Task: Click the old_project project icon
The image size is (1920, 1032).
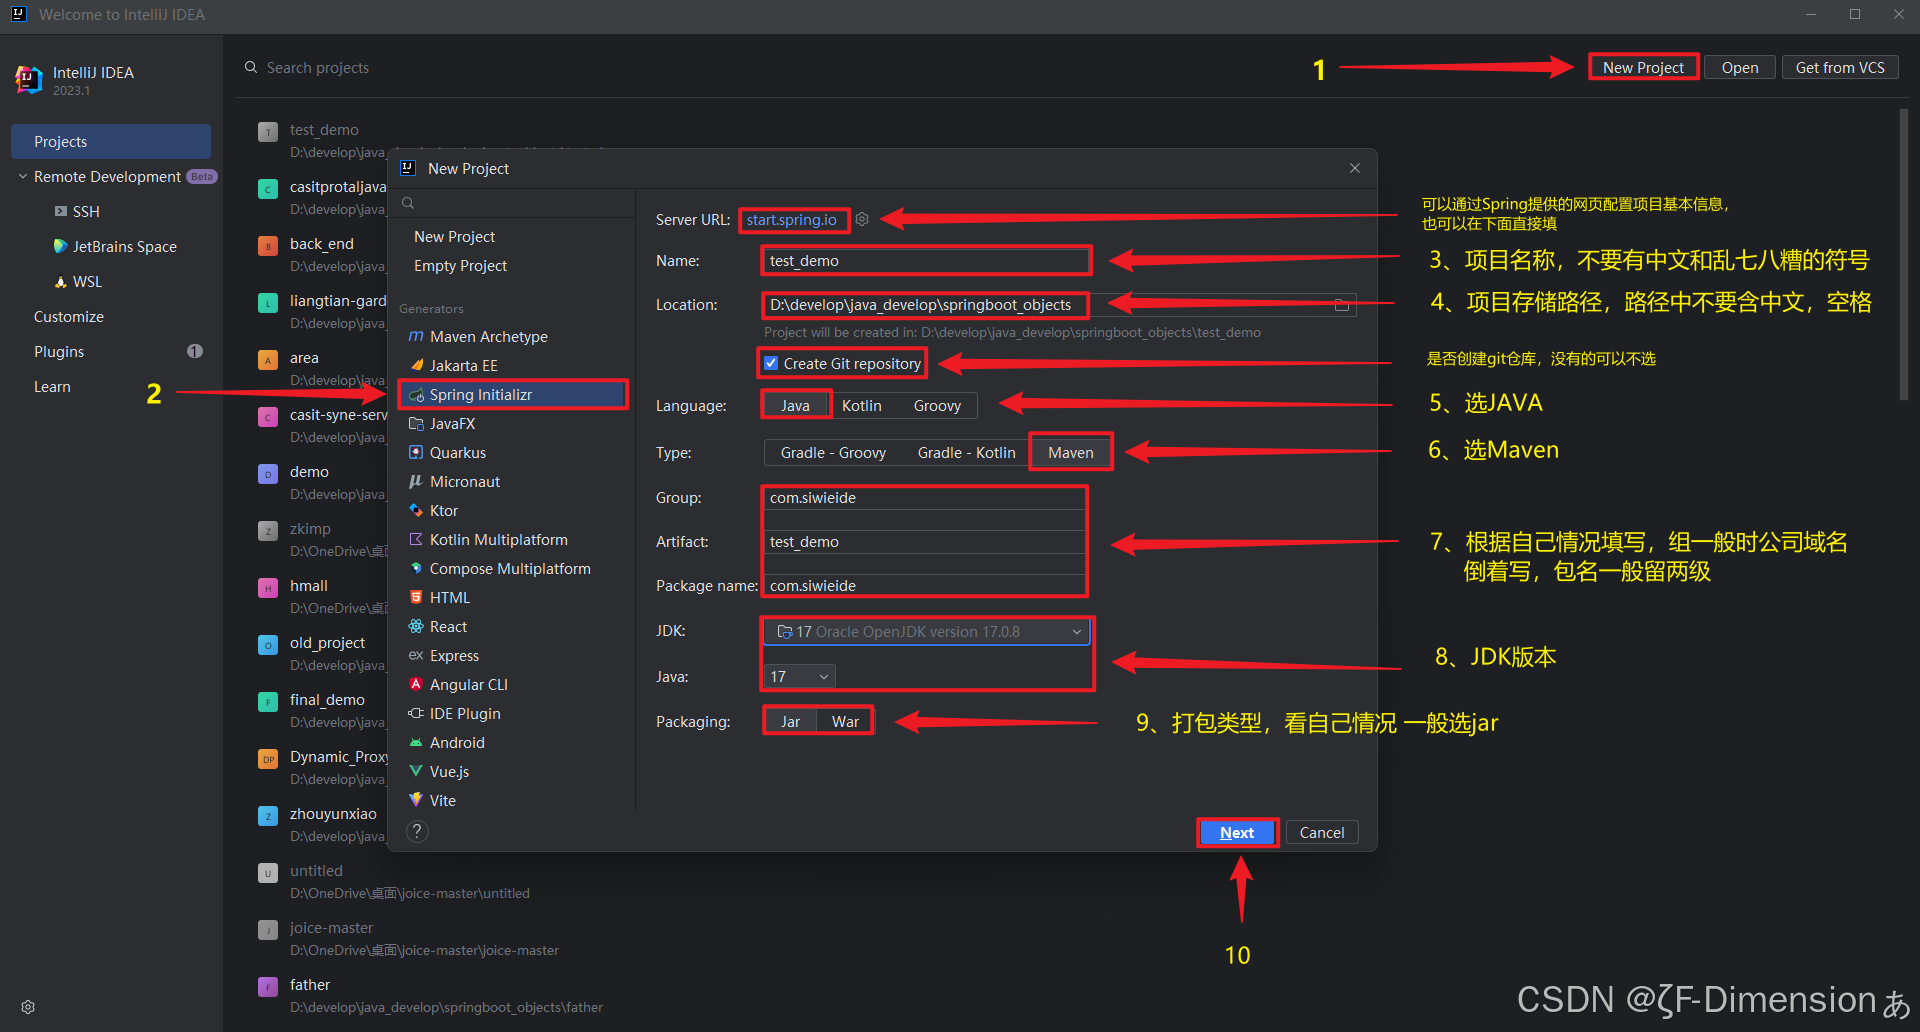Action: [x=268, y=644]
